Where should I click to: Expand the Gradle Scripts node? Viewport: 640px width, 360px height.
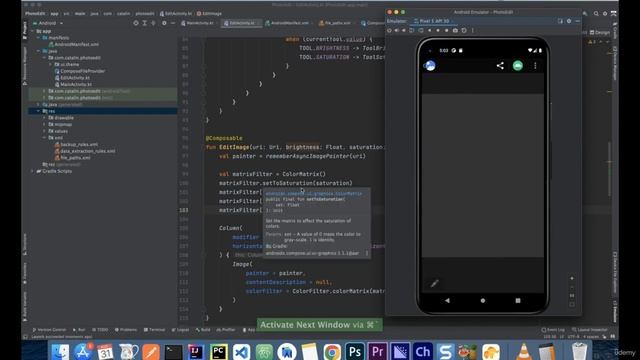(x=33, y=171)
